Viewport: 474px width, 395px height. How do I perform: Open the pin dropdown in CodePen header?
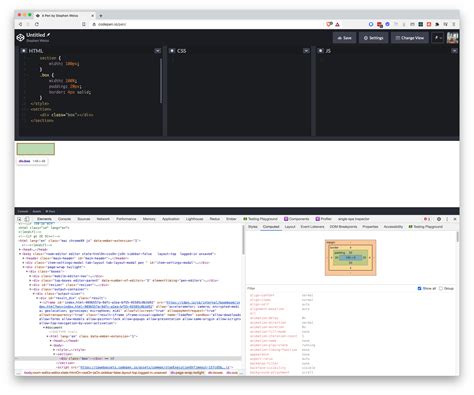coord(438,38)
